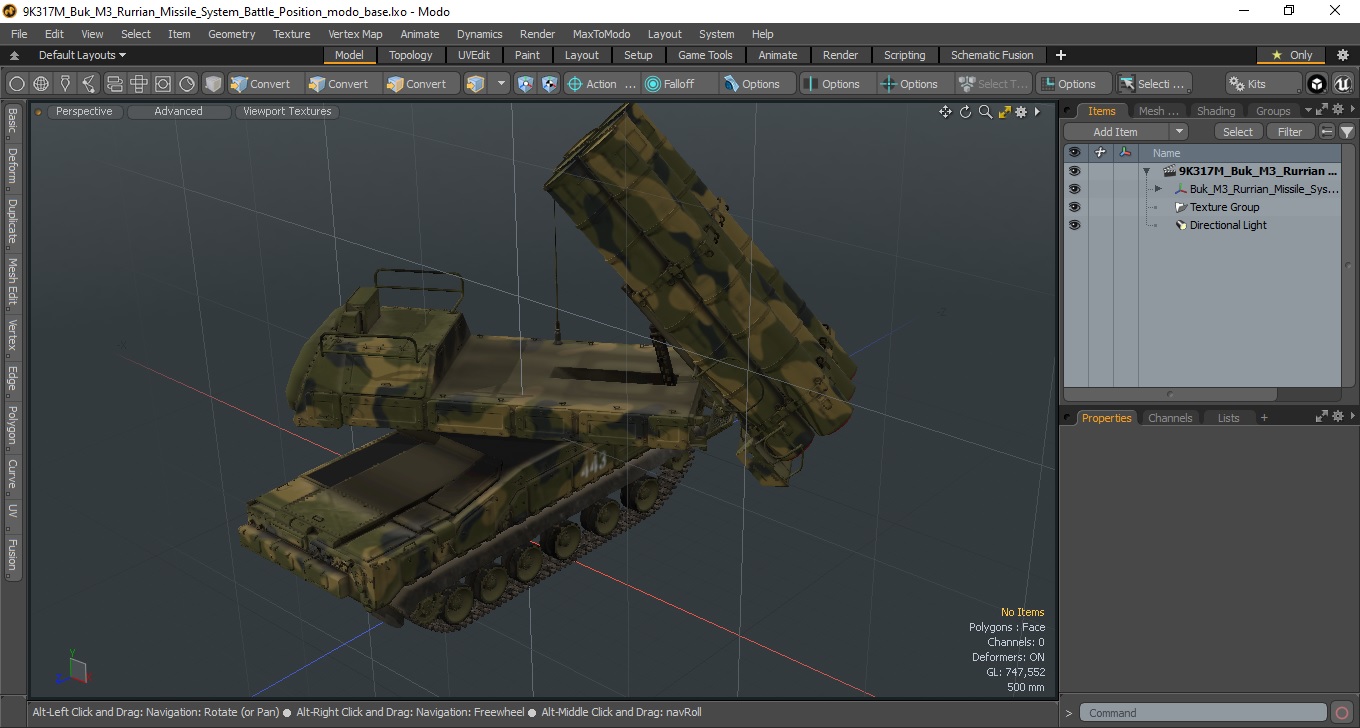Select the curve path tool icon
Viewport: 1360px width, 728px height.
pyautogui.click(x=90, y=84)
